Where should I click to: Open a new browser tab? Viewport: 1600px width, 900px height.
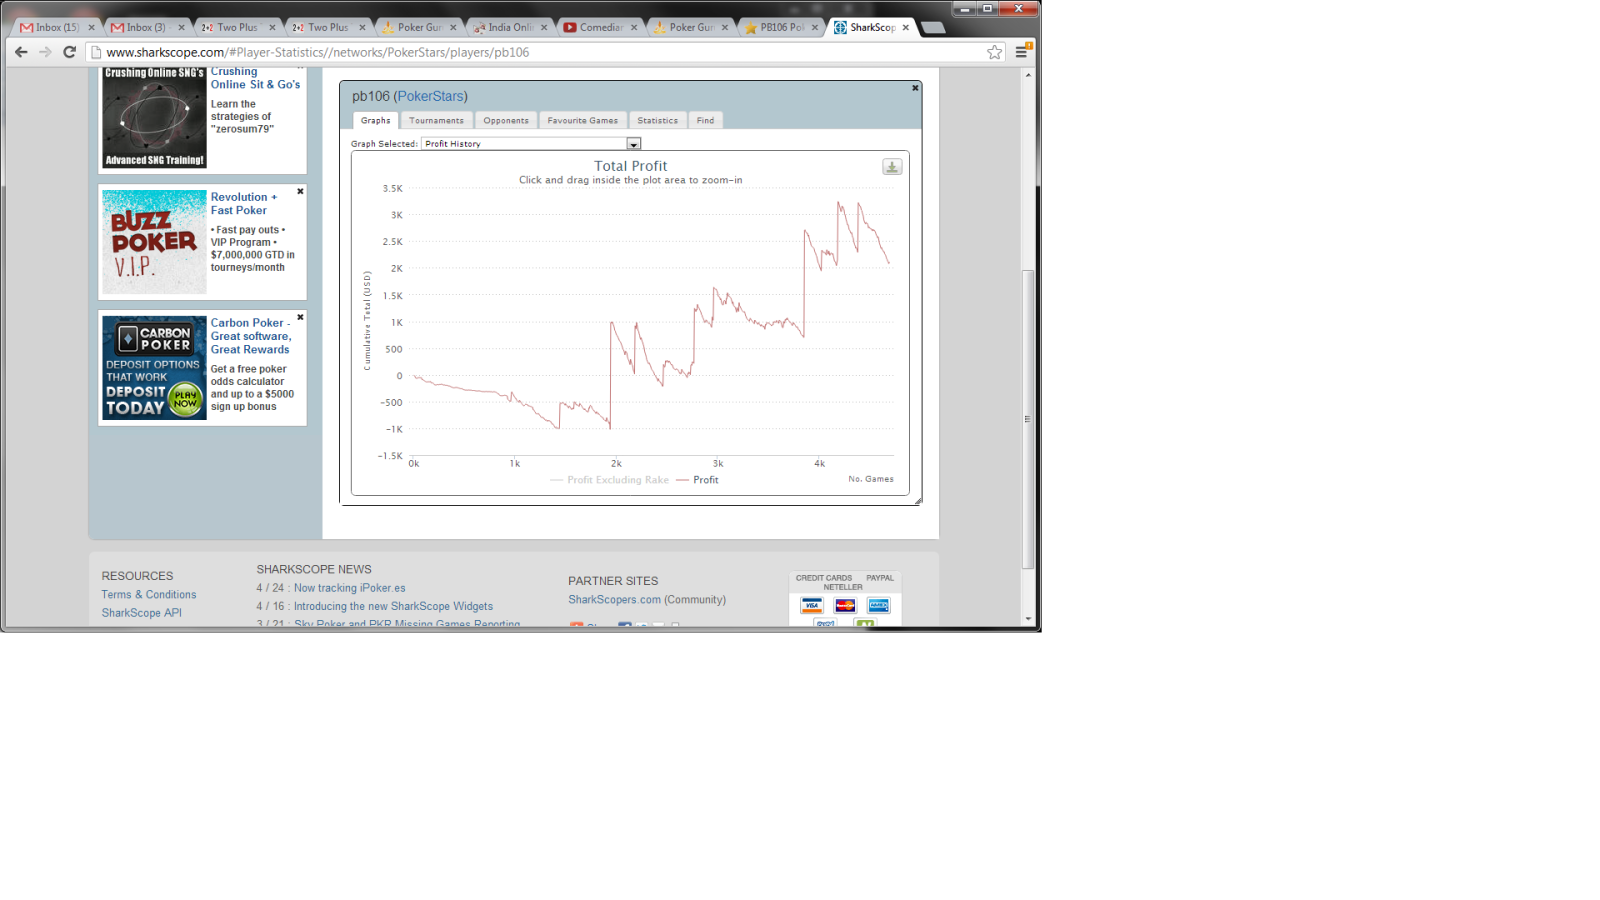pyautogui.click(x=933, y=28)
